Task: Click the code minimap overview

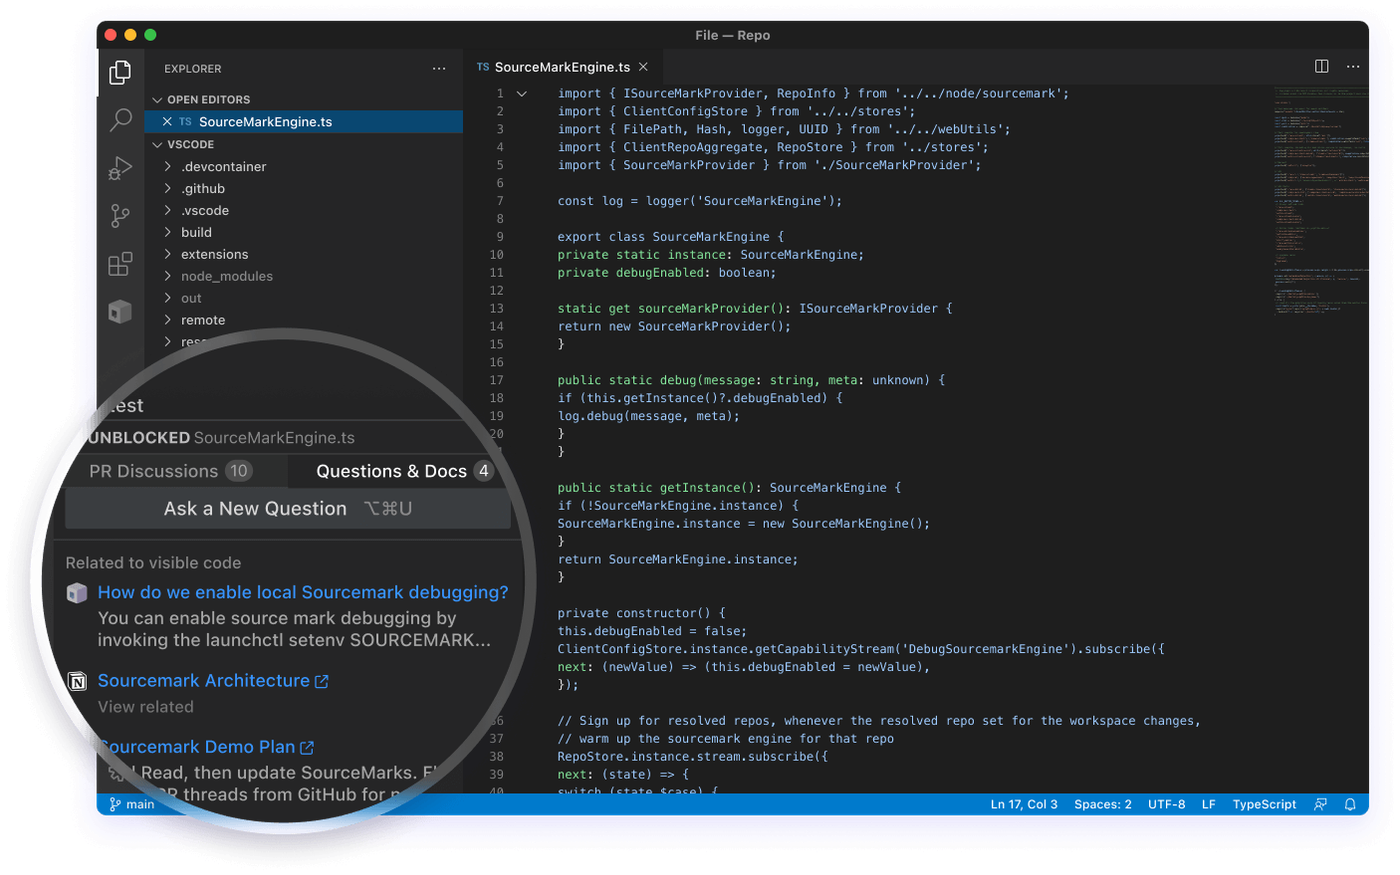Action: 1321,200
